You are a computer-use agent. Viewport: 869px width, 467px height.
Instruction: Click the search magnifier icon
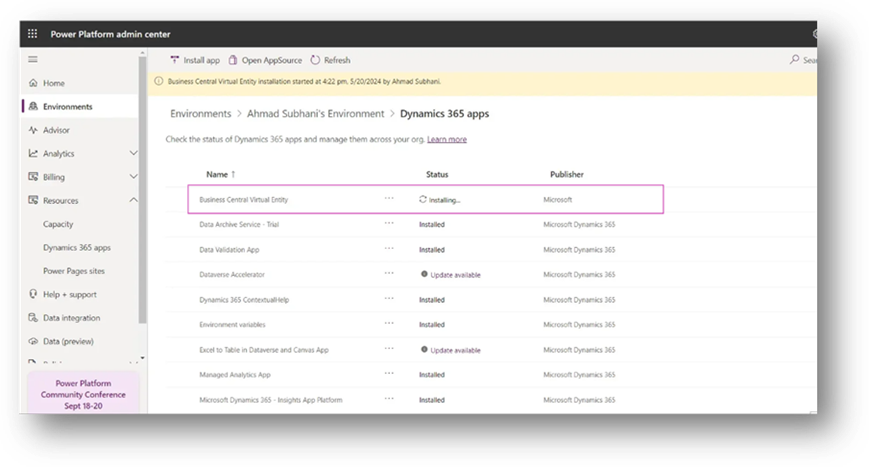point(794,59)
